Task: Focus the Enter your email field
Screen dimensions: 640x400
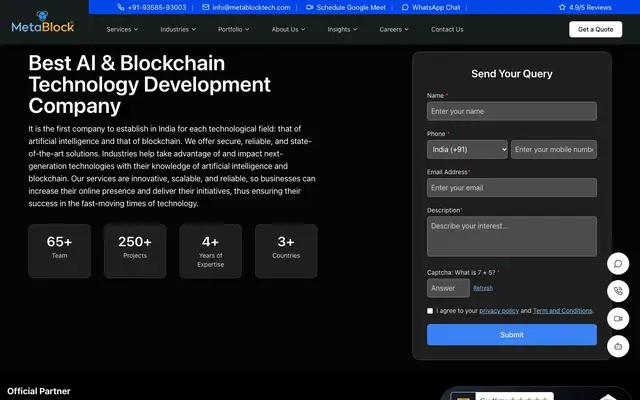Action: (512, 188)
